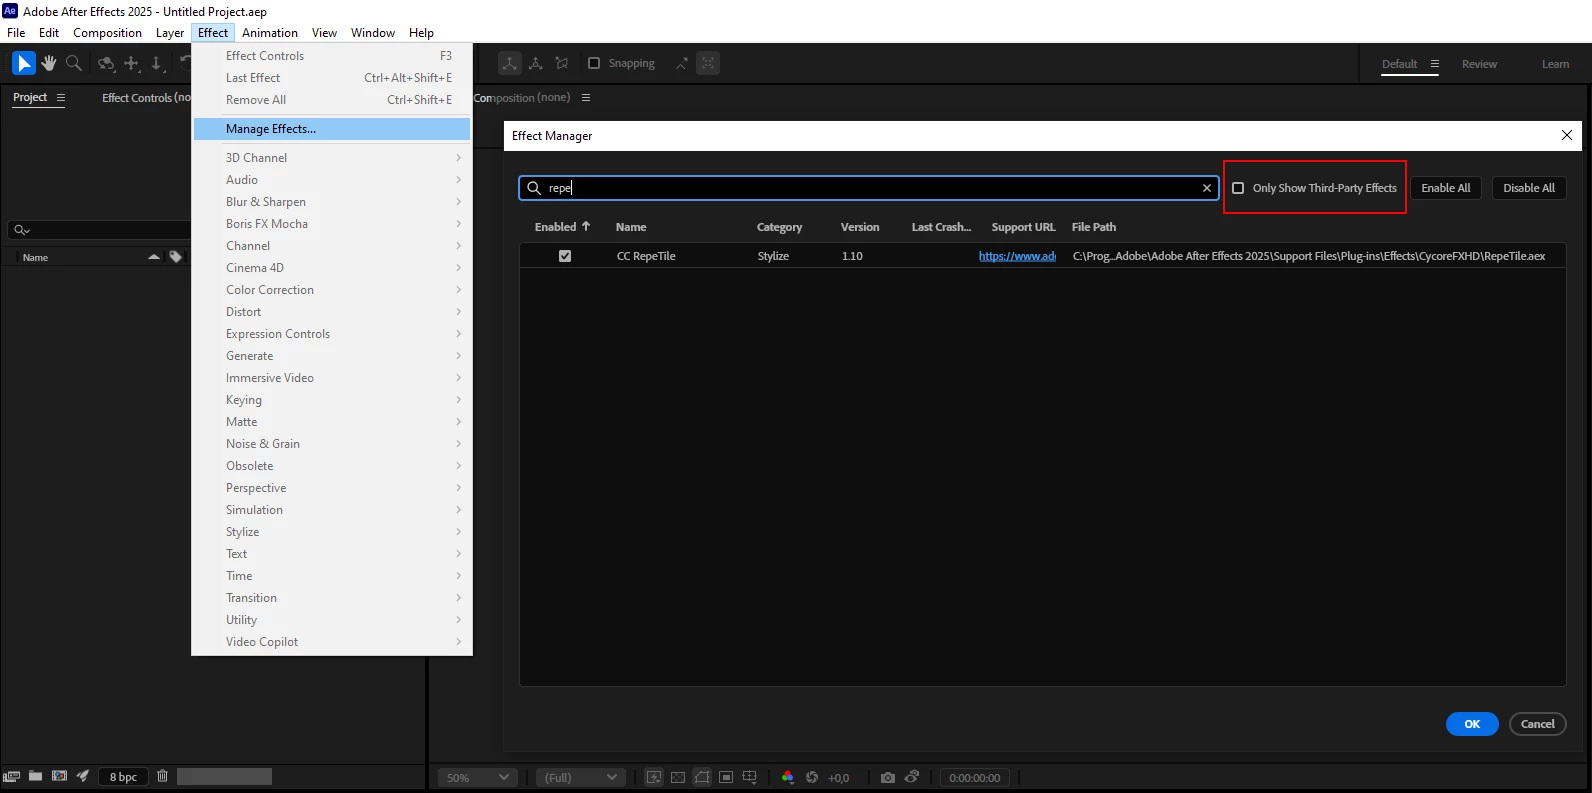Open the (Full) resolution dropdown
The height and width of the screenshot is (793, 1592).
(581, 777)
